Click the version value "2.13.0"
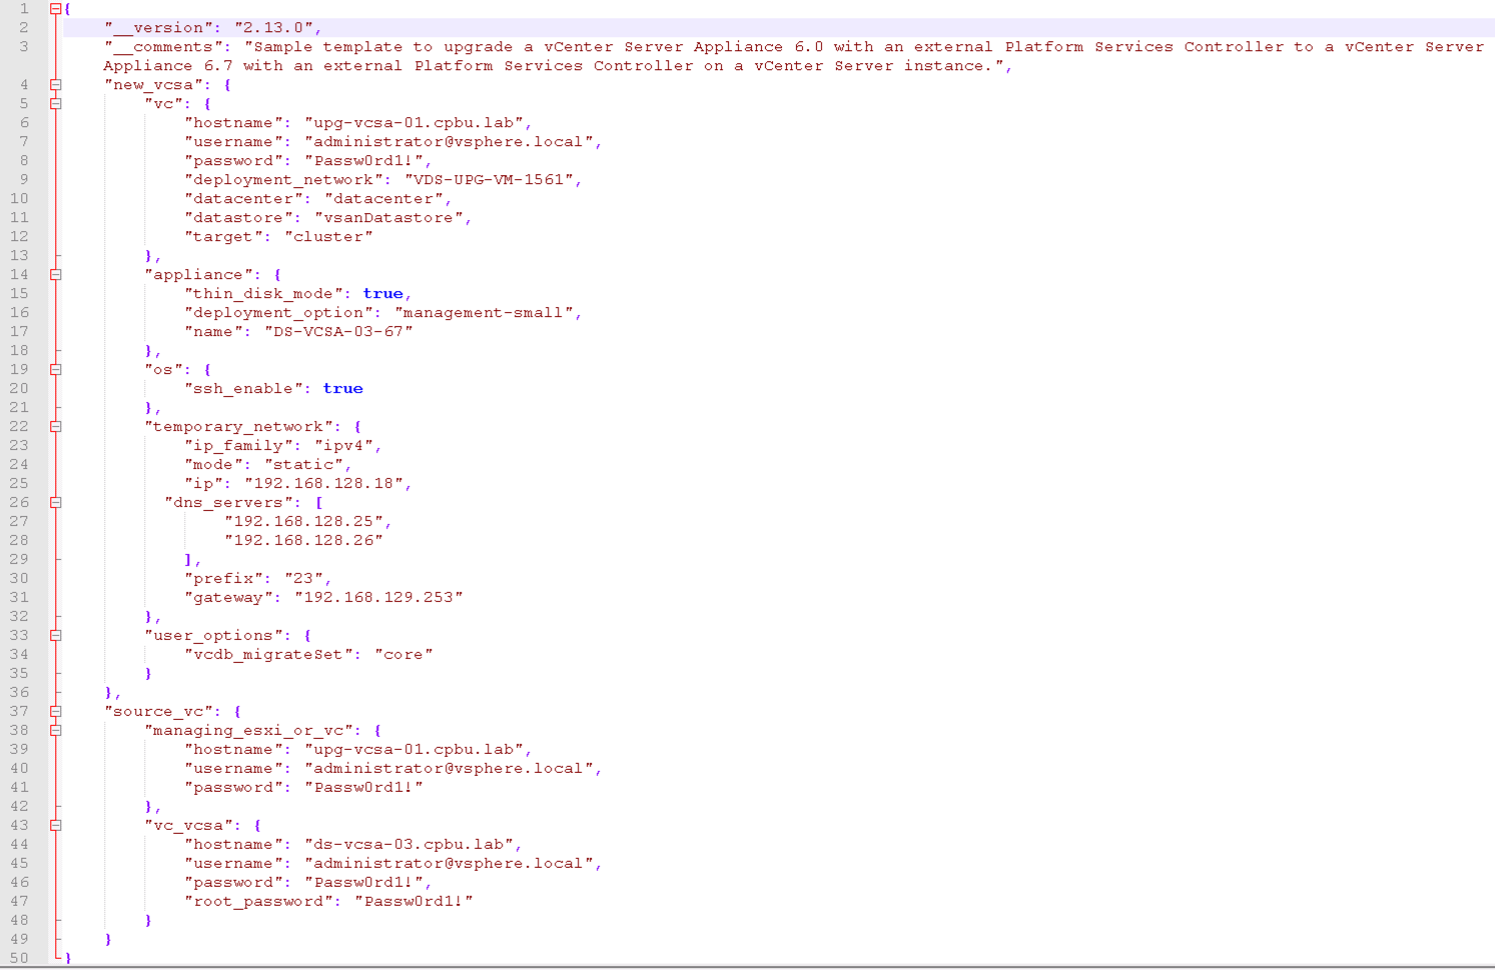Screen dimensions: 1495x970 point(273,28)
